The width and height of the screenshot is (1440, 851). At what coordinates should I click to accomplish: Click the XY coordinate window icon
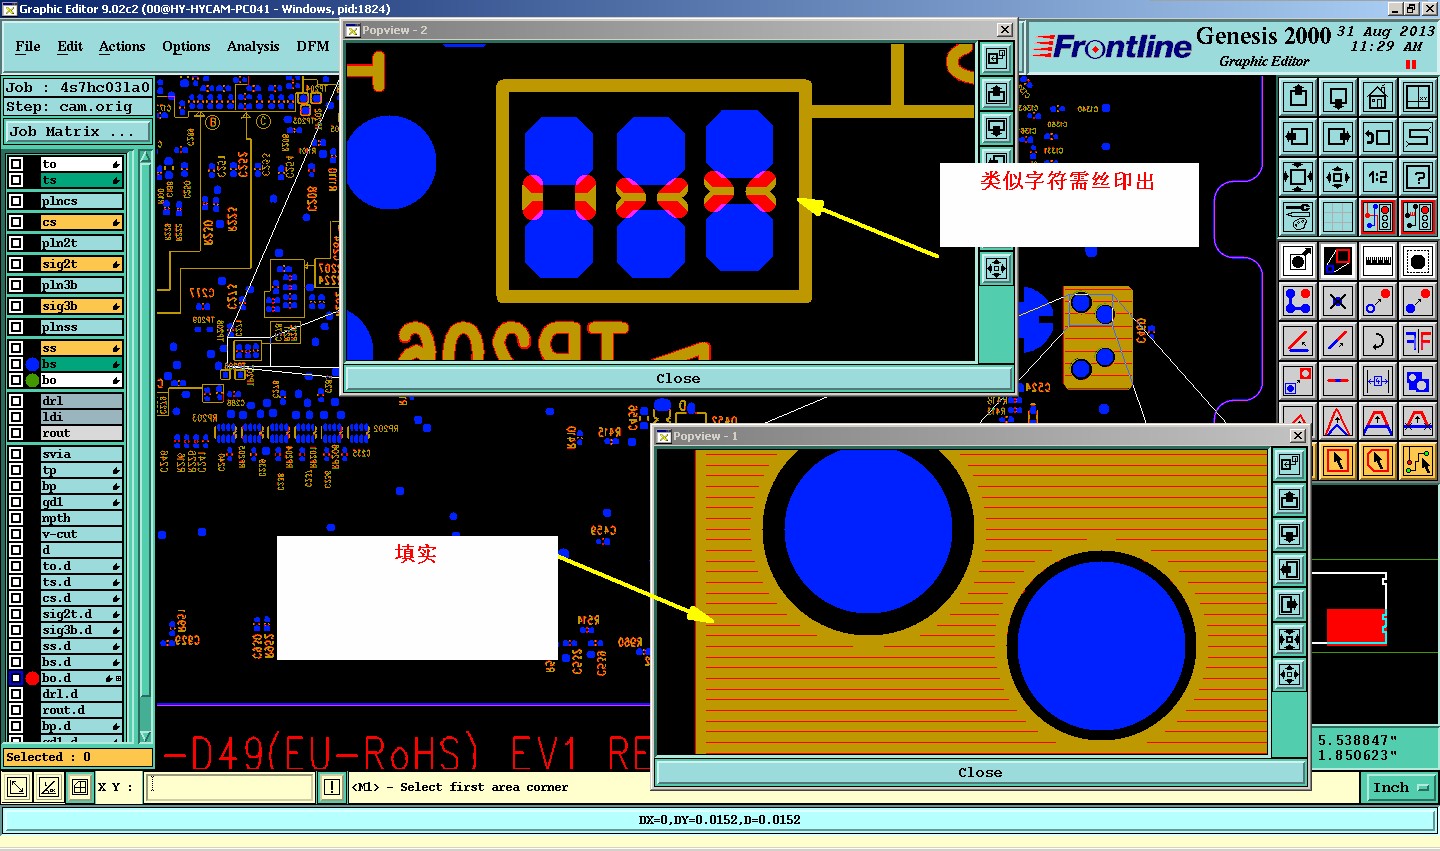pyautogui.click(x=1418, y=97)
